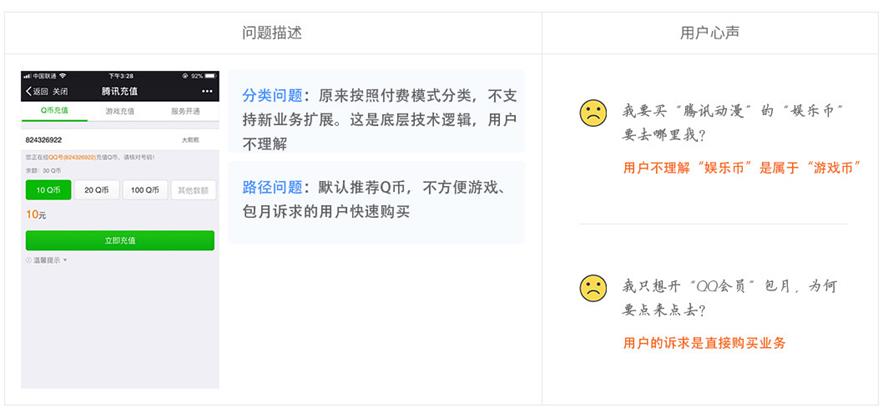Screen dimensions: 888x418
Task: Select the 100 Q币 amount option
Action: coord(145,190)
